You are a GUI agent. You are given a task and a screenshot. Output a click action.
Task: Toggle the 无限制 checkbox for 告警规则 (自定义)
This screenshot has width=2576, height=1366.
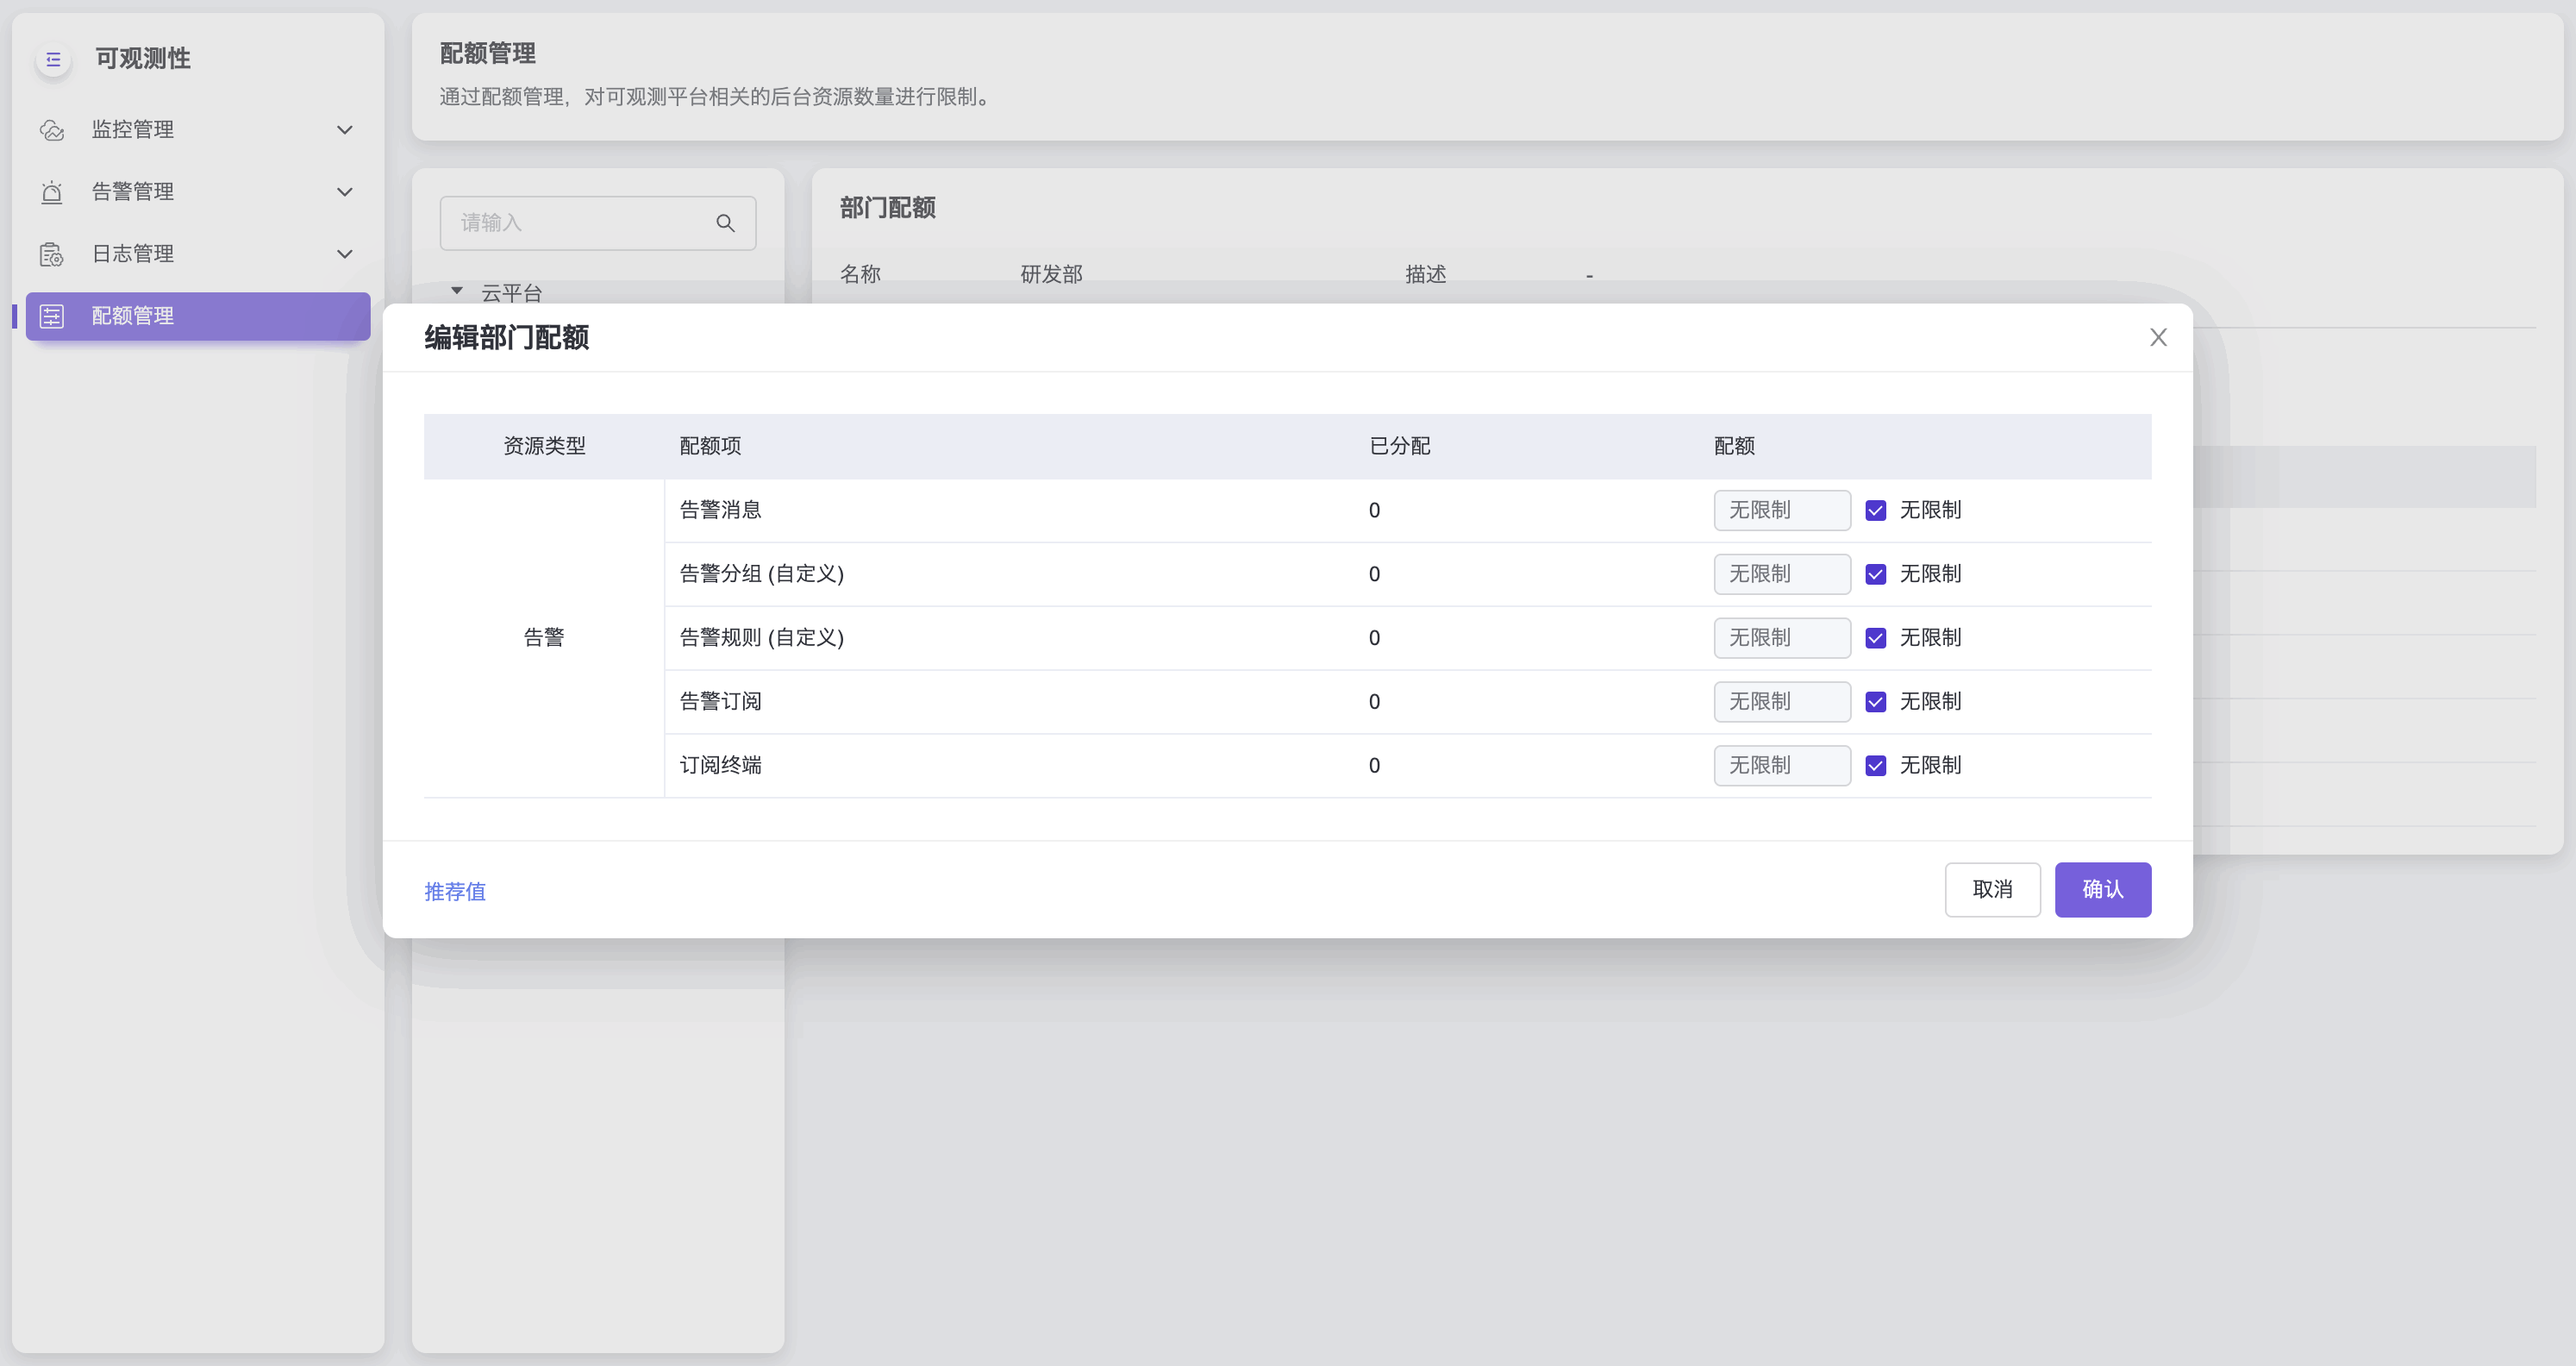click(x=1875, y=638)
